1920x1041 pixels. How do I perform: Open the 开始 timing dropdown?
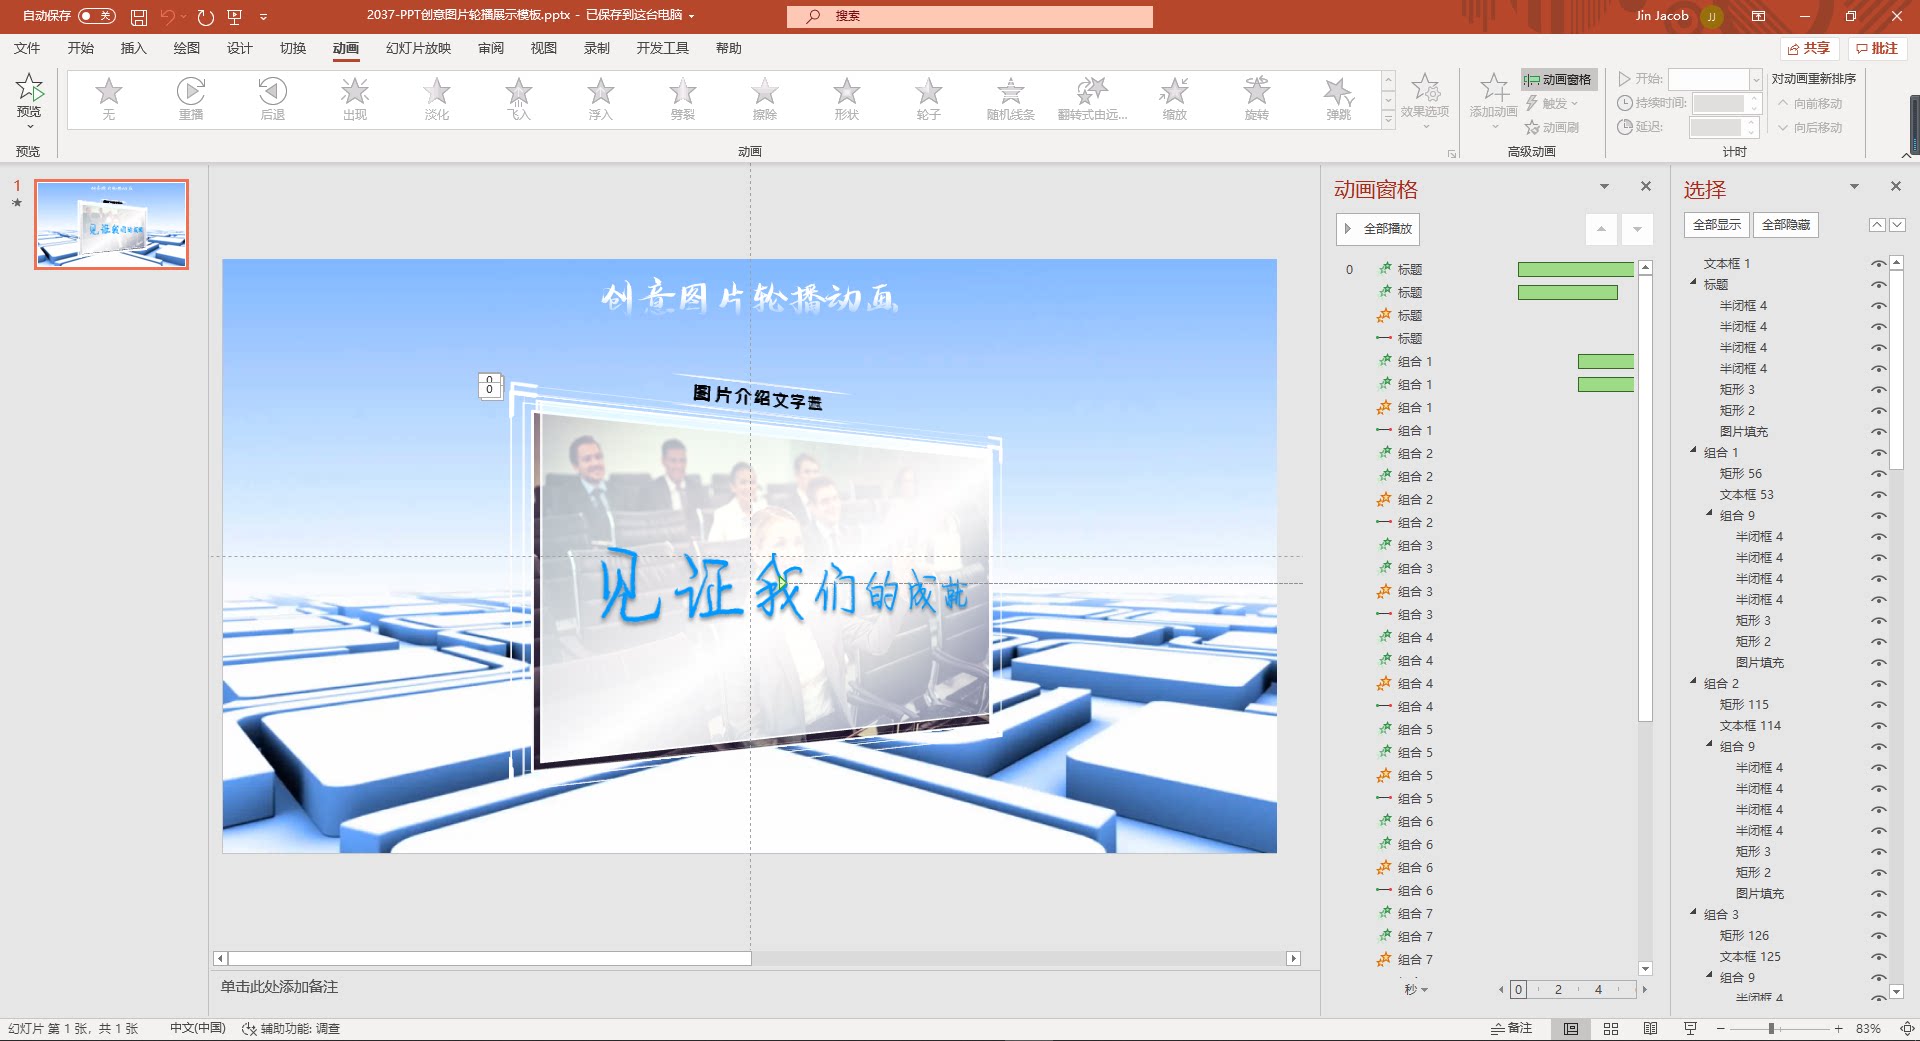[x=1755, y=79]
